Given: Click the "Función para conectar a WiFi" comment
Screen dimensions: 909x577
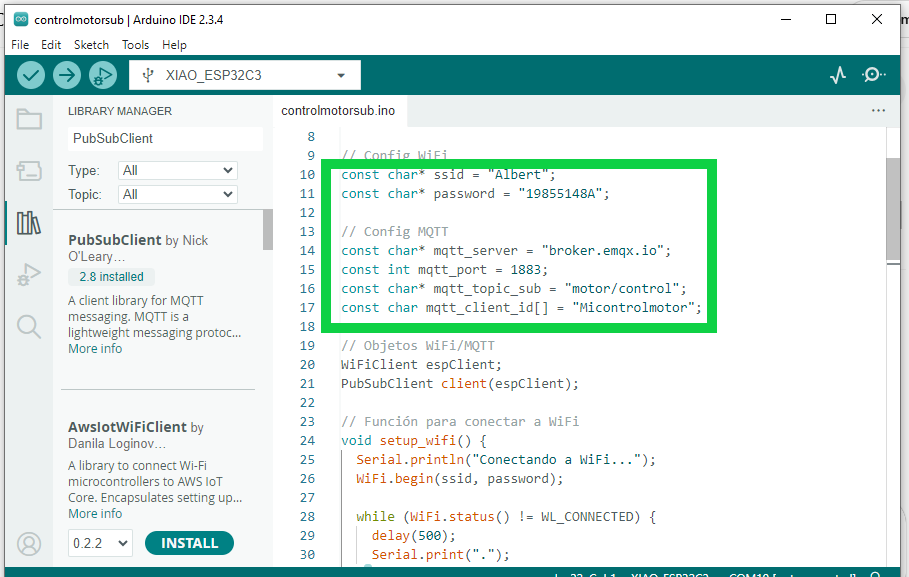Looking at the screenshot, I should [x=460, y=422].
